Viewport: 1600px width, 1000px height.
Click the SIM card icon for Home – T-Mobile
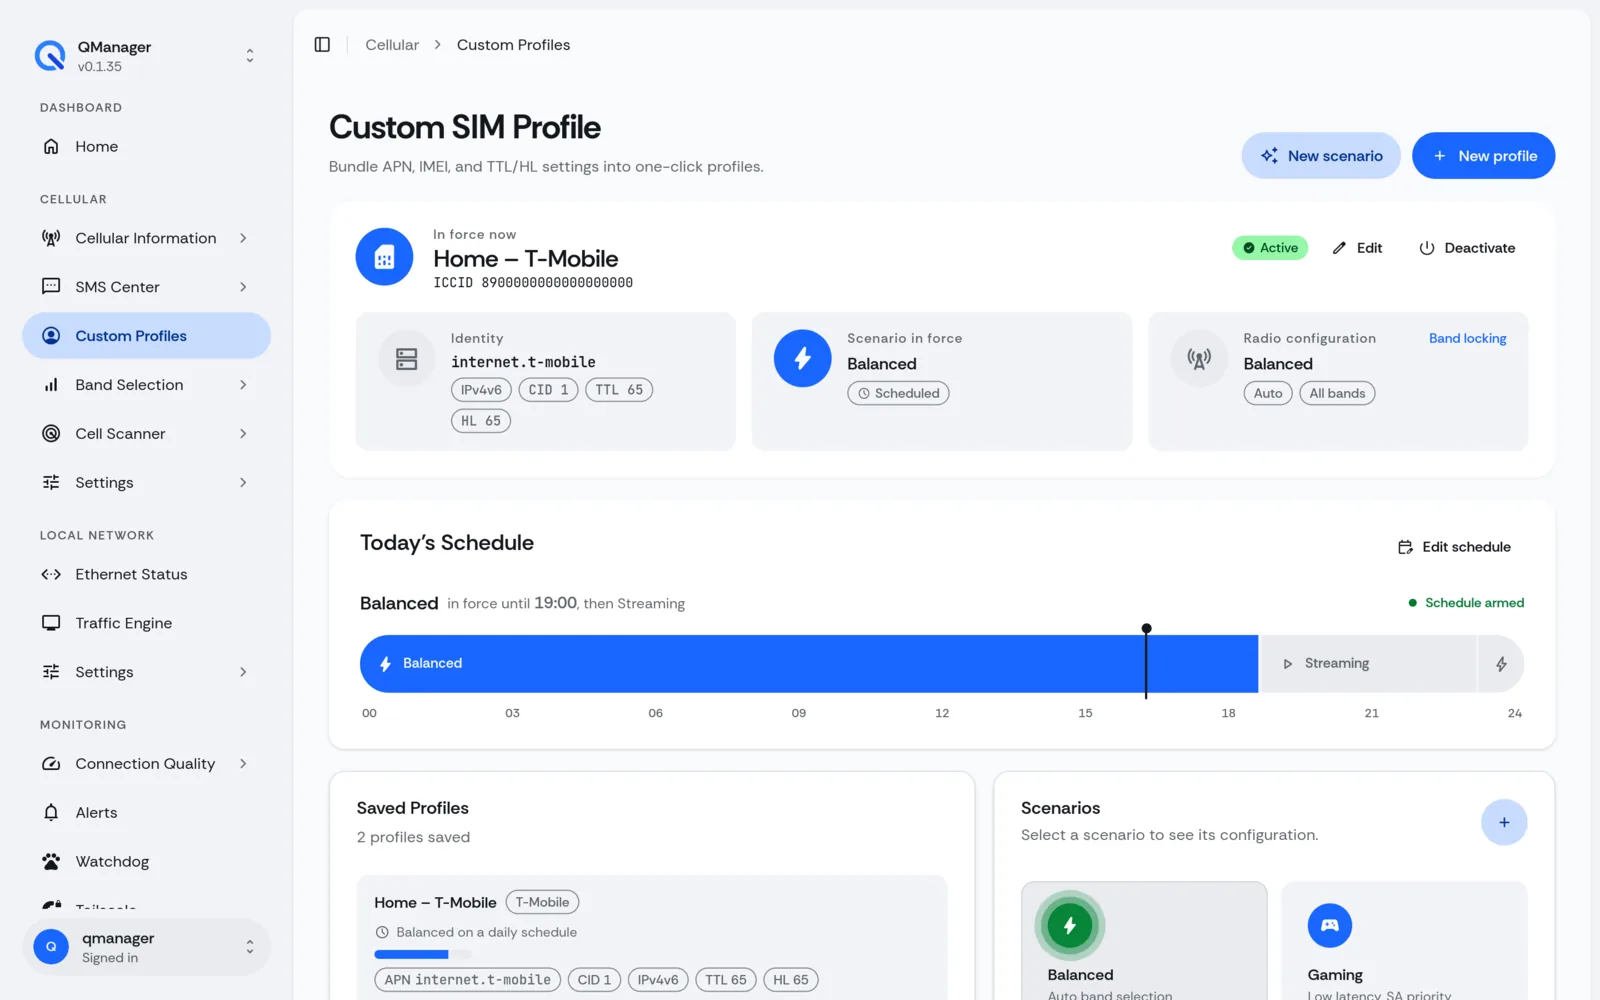tap(384, 257)
